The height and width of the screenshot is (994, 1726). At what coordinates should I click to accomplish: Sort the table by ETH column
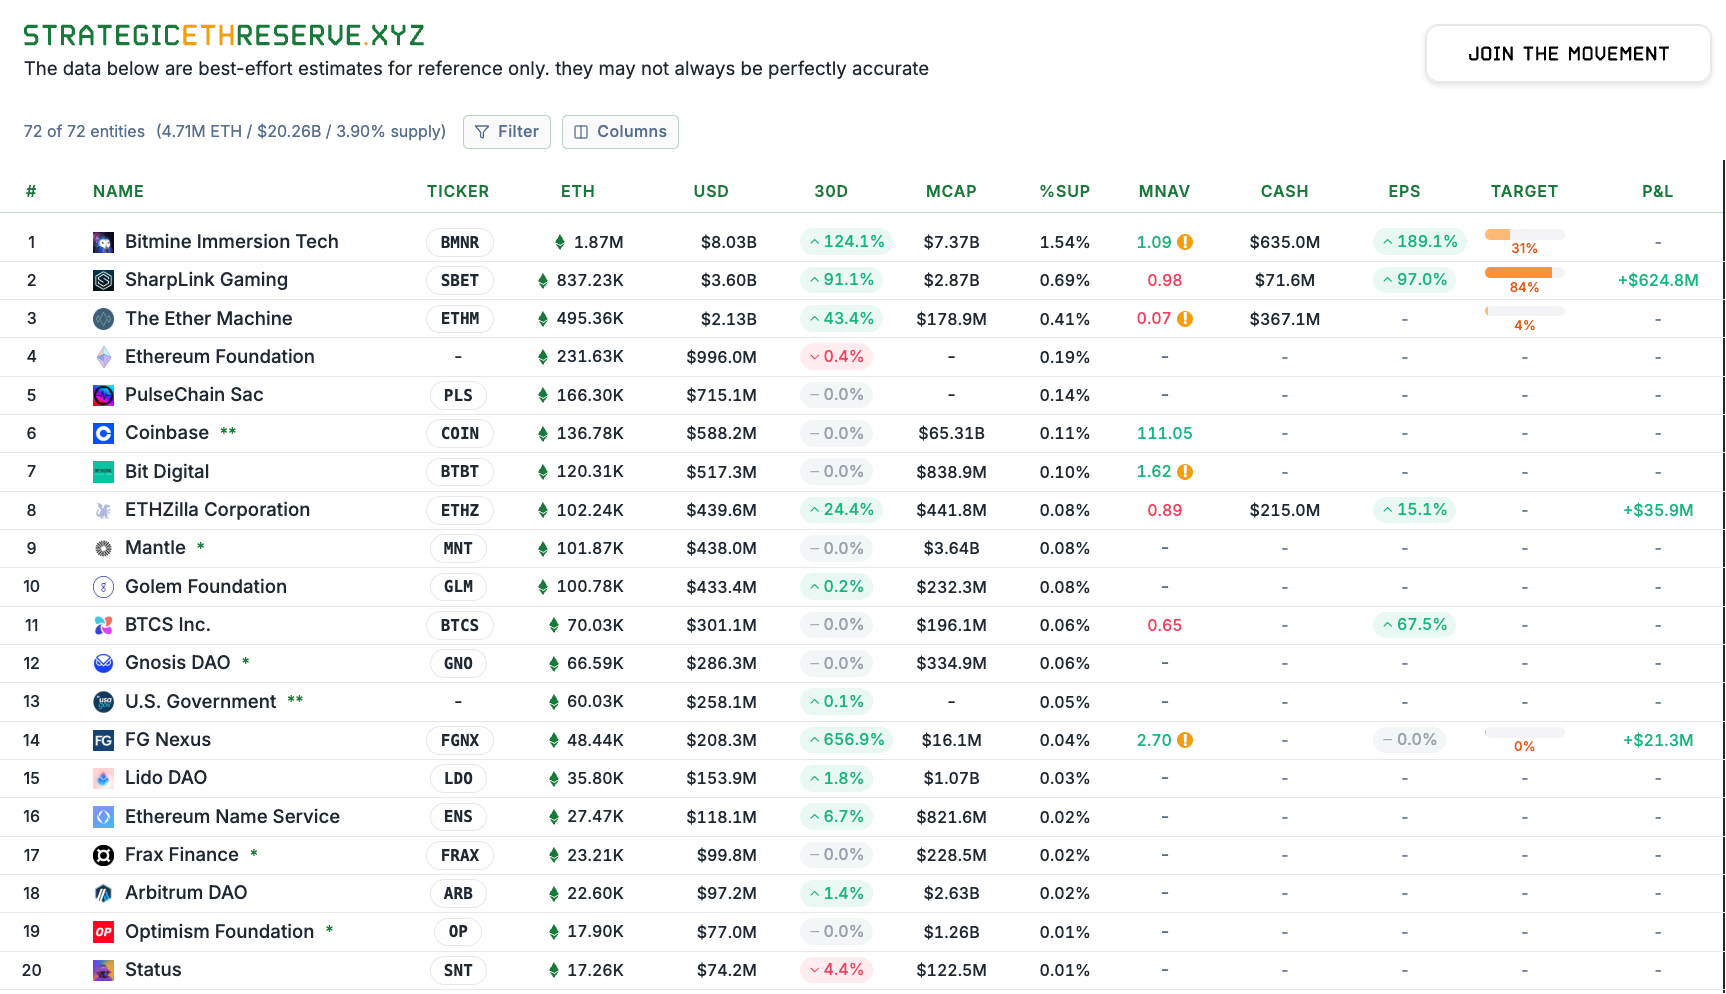[578, 191]
